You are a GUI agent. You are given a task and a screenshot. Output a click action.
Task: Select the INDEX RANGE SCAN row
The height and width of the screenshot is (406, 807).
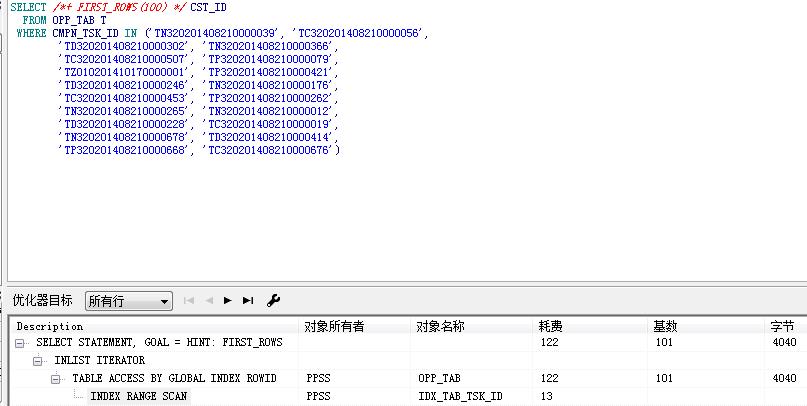click(138, 396)
